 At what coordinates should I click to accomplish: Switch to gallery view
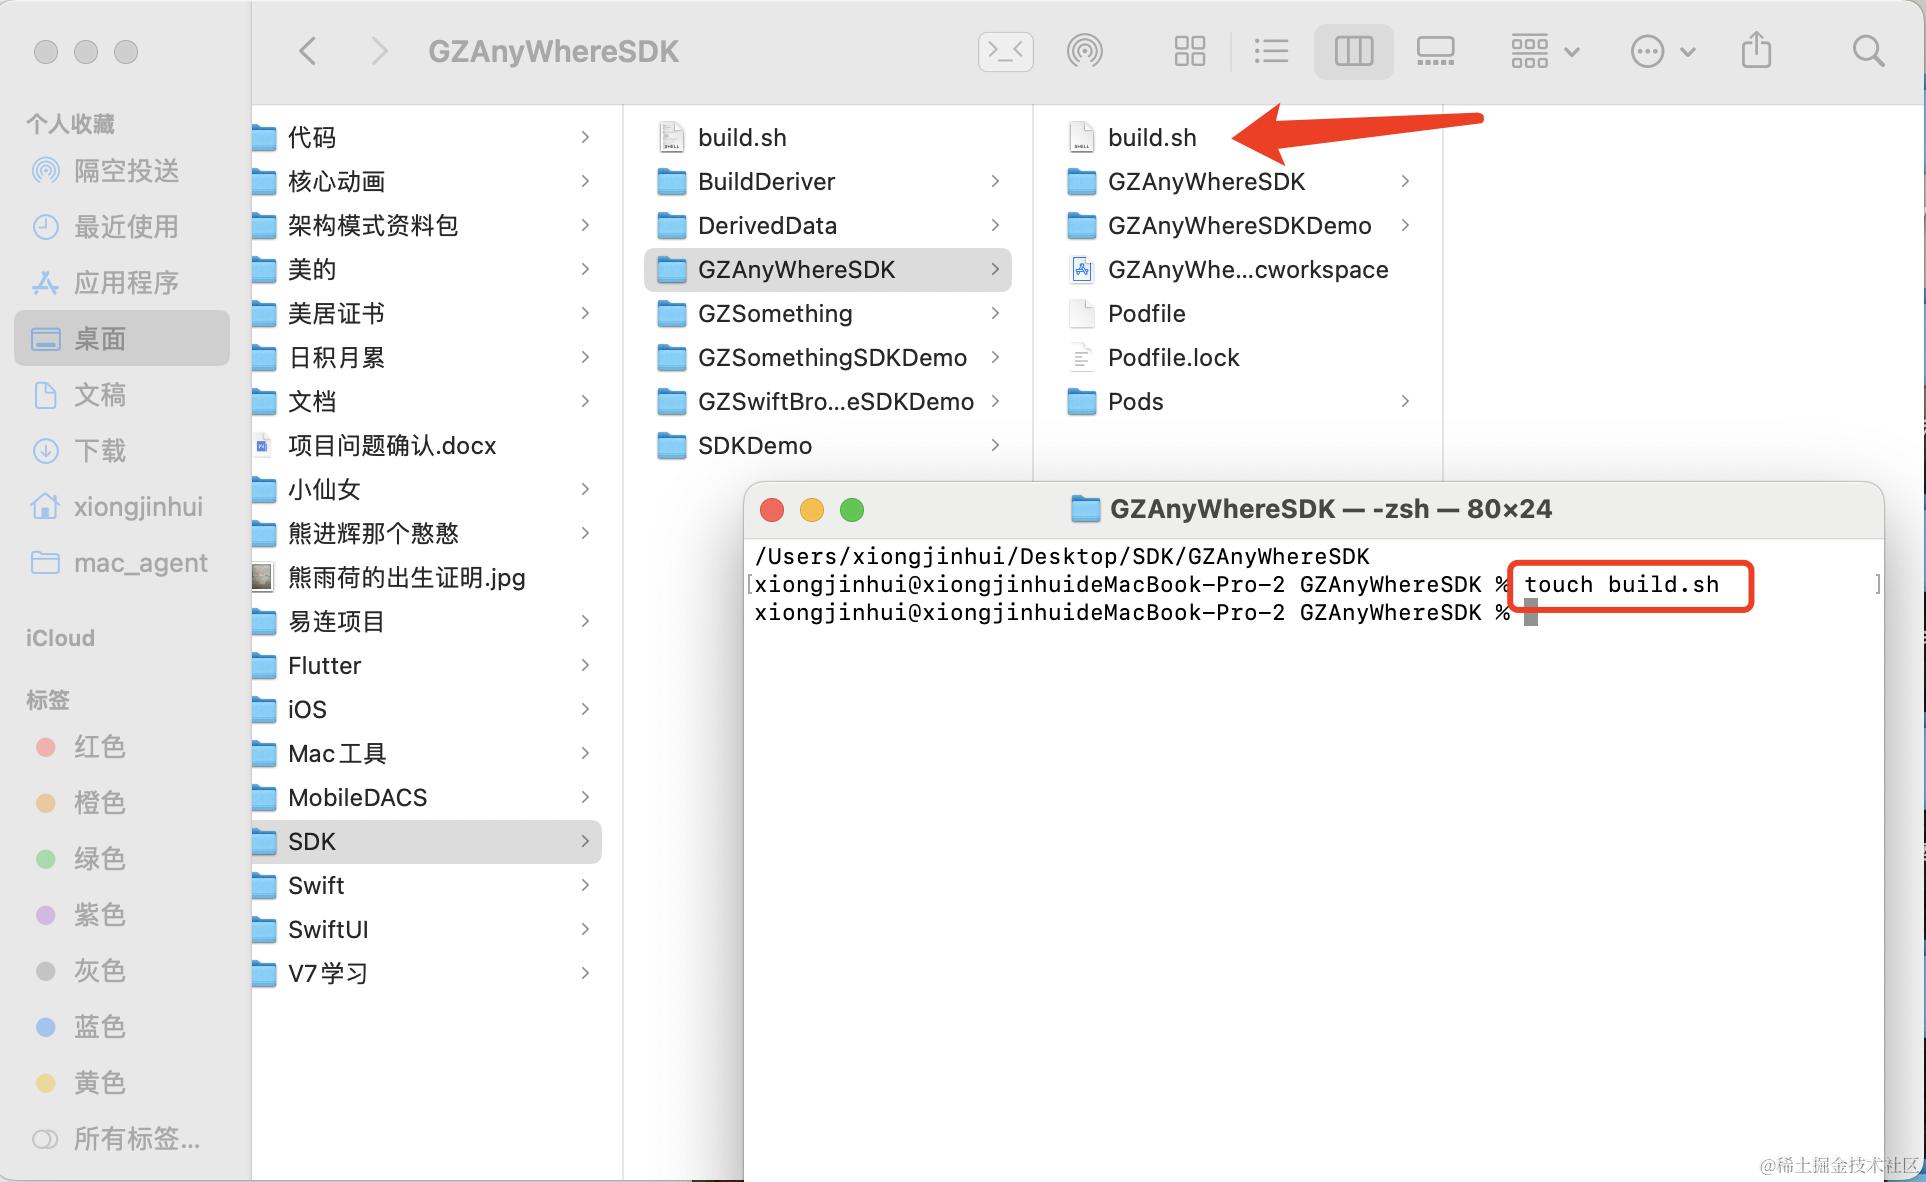click(1435, 51)
